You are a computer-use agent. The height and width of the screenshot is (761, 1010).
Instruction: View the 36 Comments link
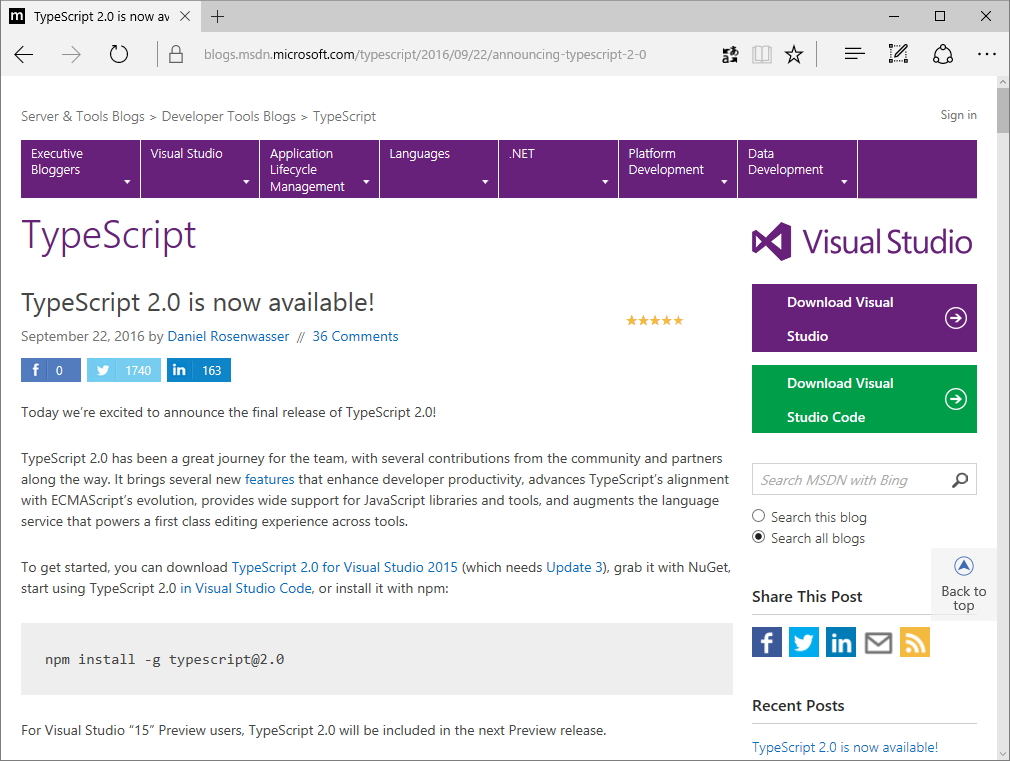355,336
